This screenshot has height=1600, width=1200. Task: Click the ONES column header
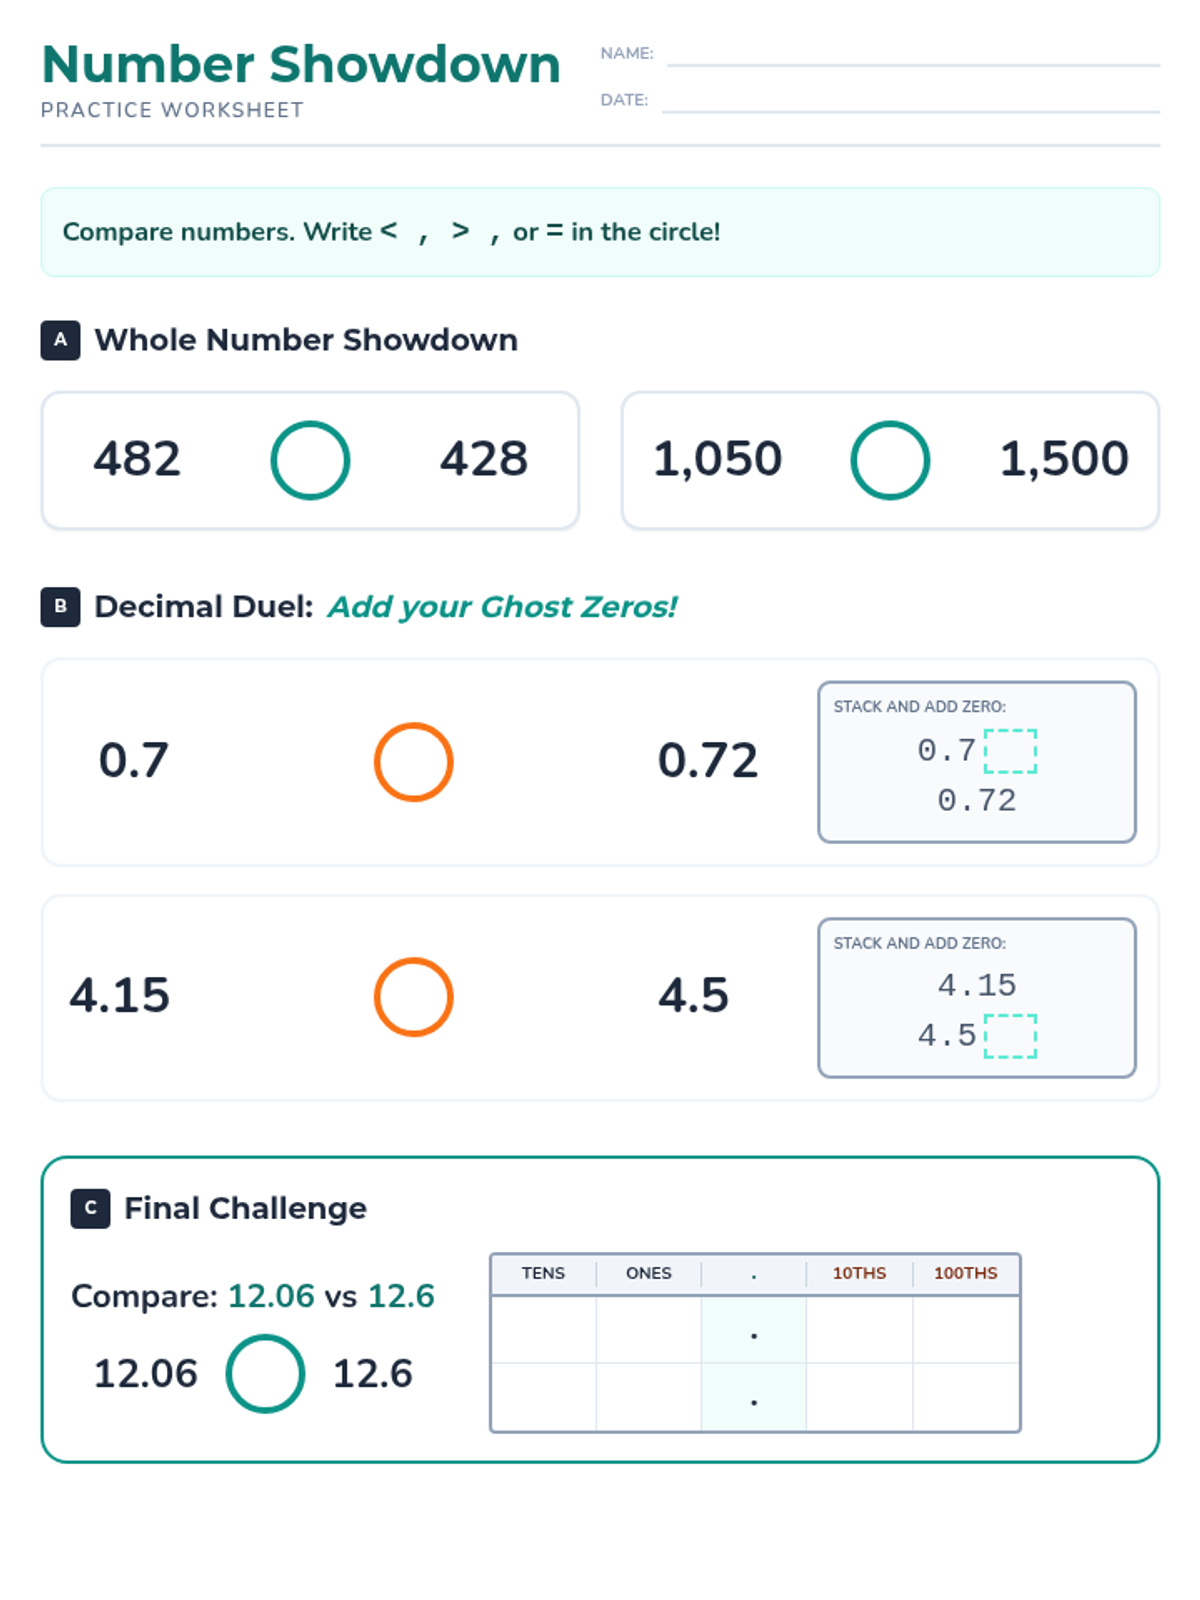(648, 1274)
